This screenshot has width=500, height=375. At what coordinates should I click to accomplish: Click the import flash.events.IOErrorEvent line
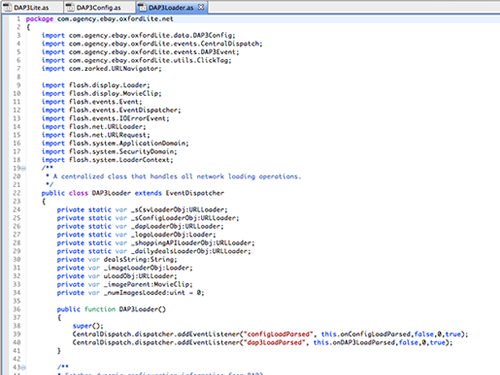(x=105, y=118)
